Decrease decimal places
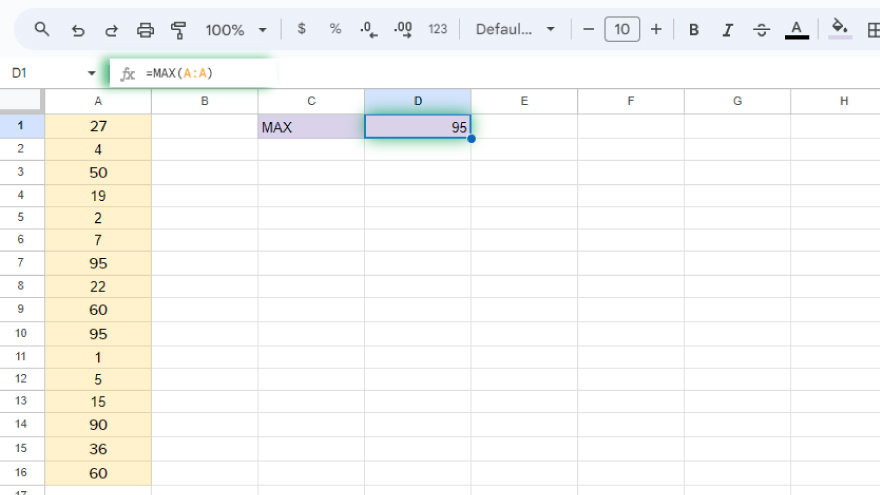 (x=369, y=30)
